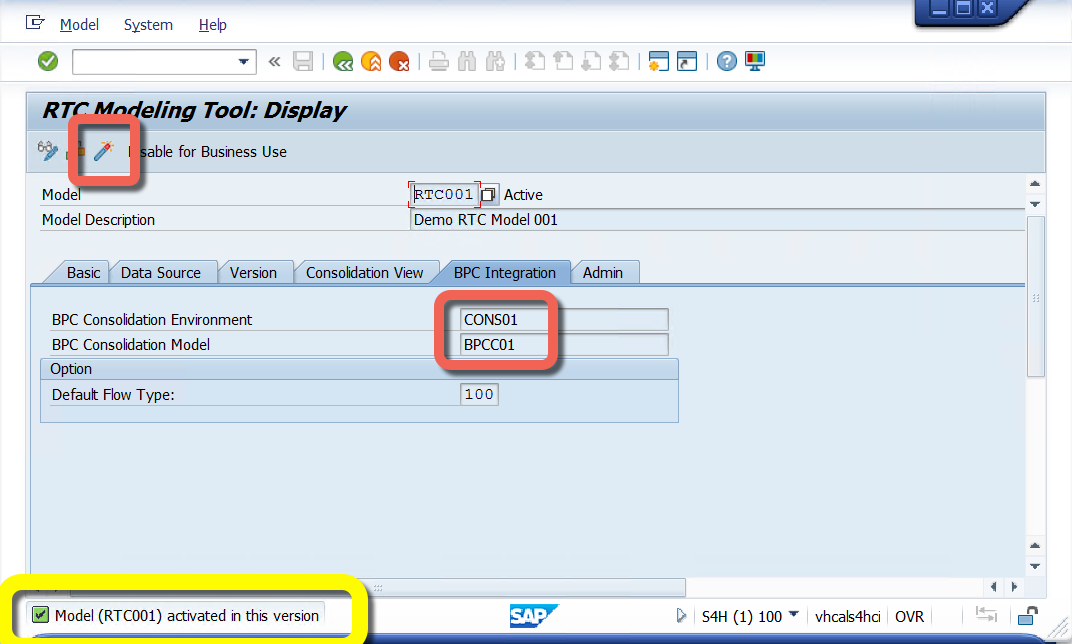Open the System menu
Viewport: 1072px width, 644px height.
[x=148, y=25]
